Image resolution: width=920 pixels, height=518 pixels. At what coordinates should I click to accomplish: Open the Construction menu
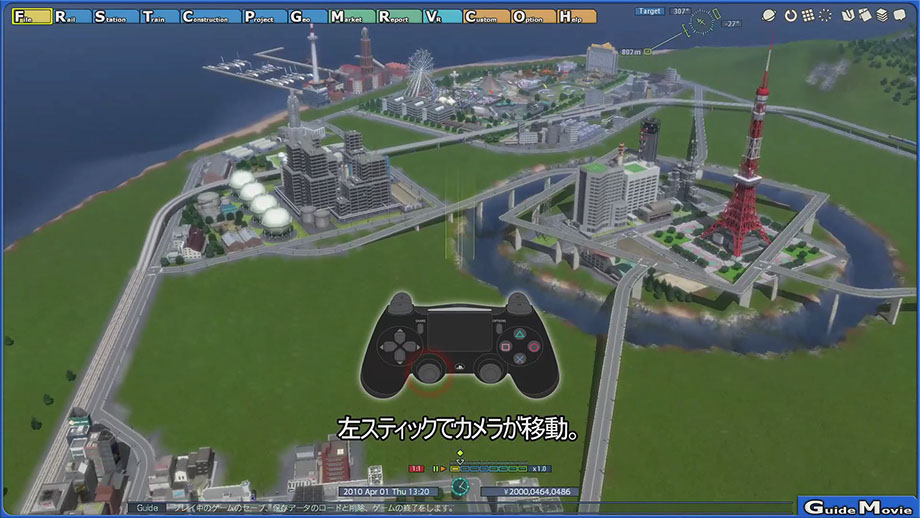[x=211, y=17]
